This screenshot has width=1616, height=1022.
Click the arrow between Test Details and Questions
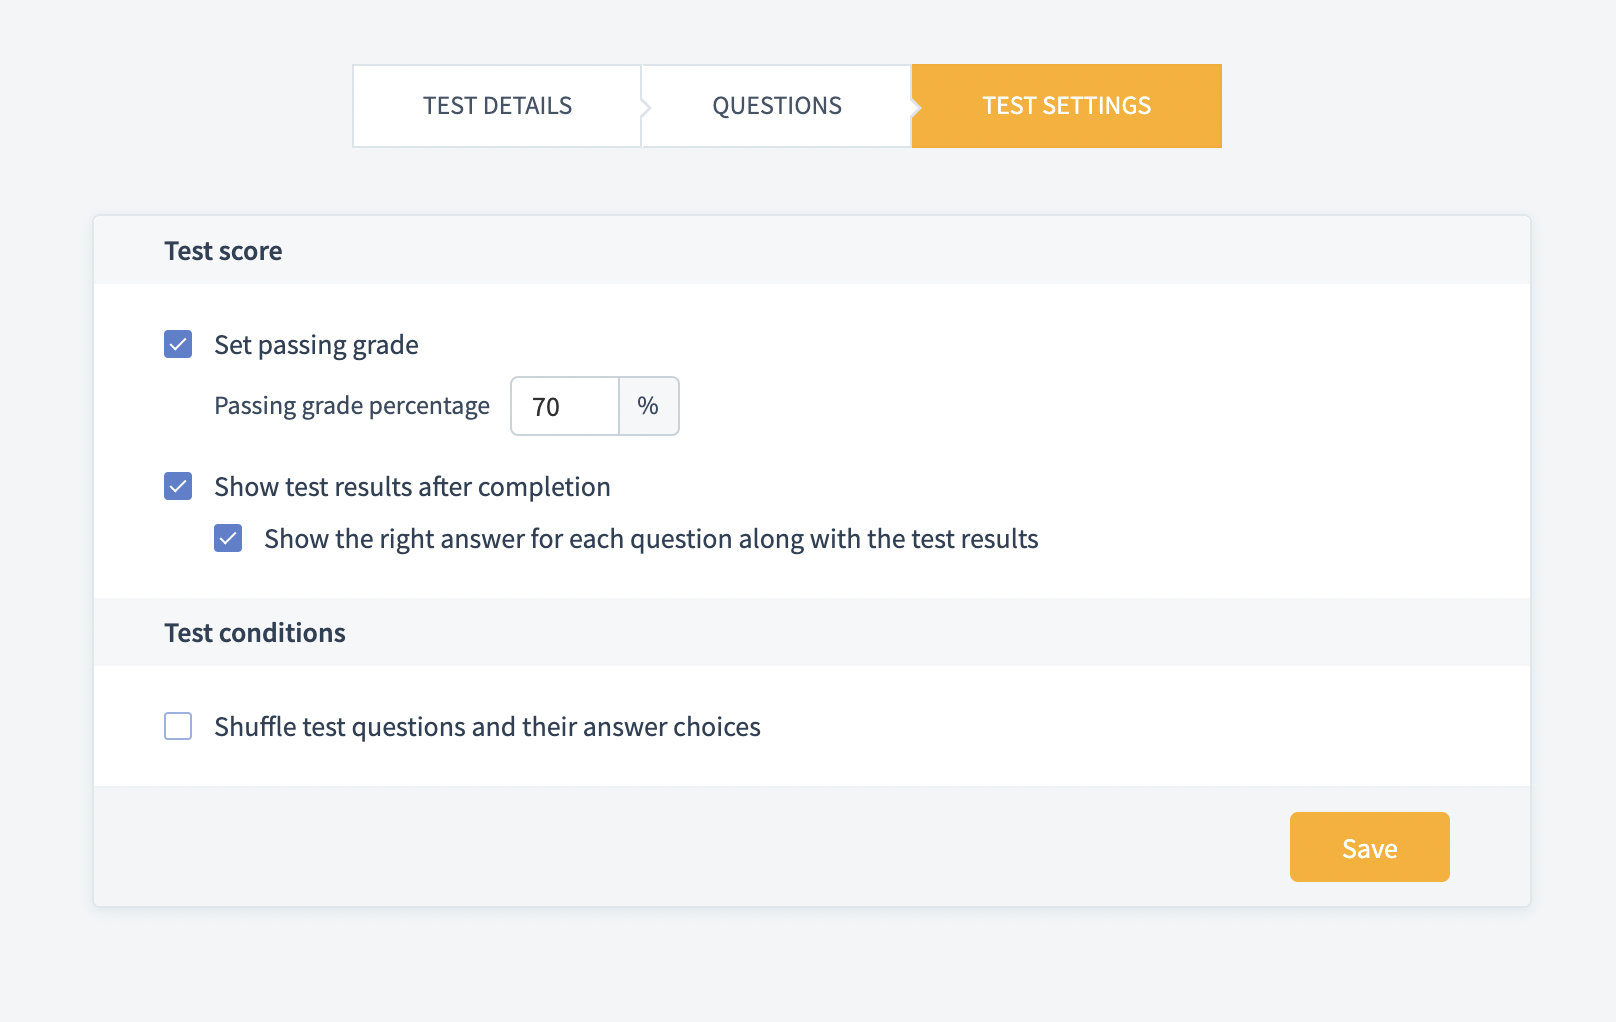646,106
